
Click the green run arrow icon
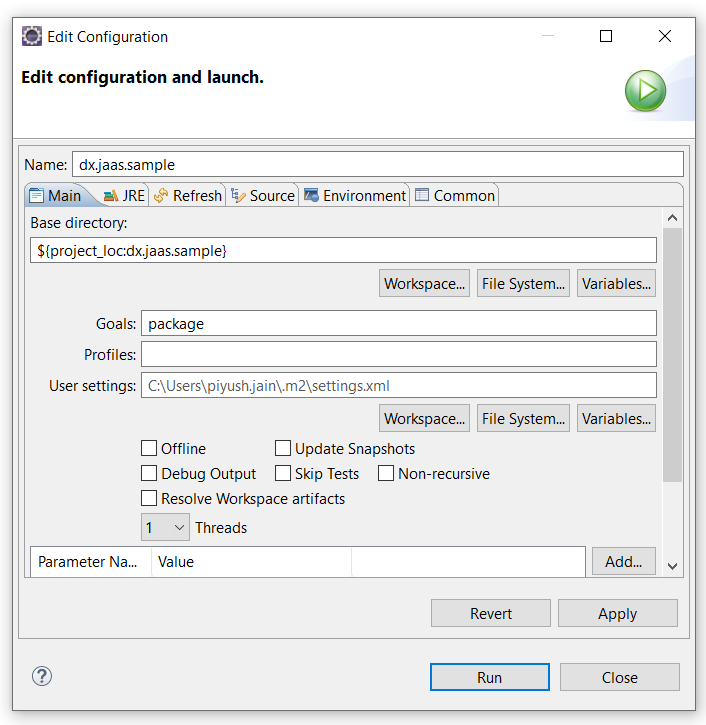[645, 91]
